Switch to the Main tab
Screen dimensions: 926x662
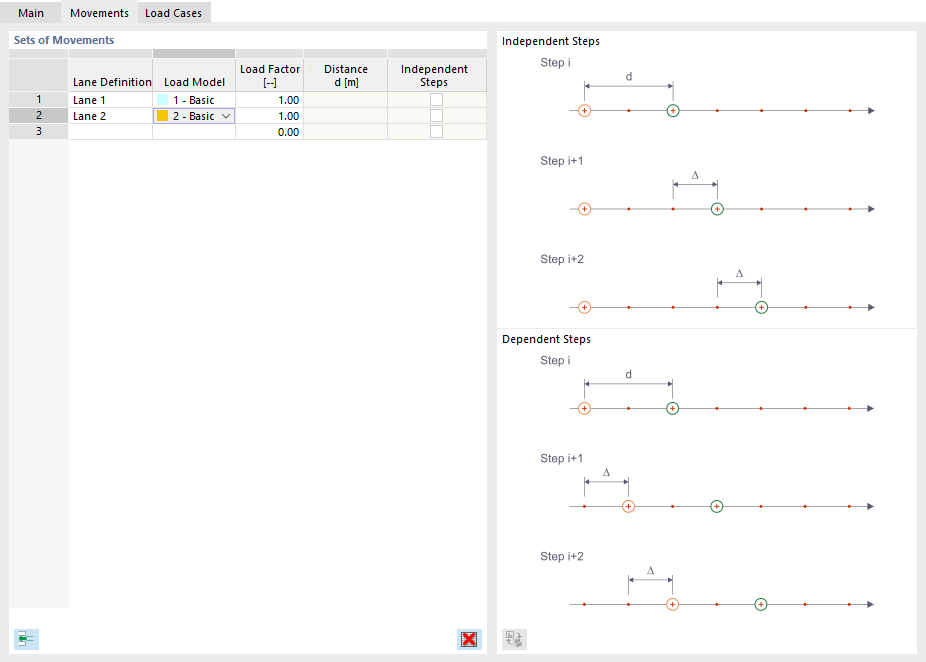pyautogui.click(x=31, y=13)
